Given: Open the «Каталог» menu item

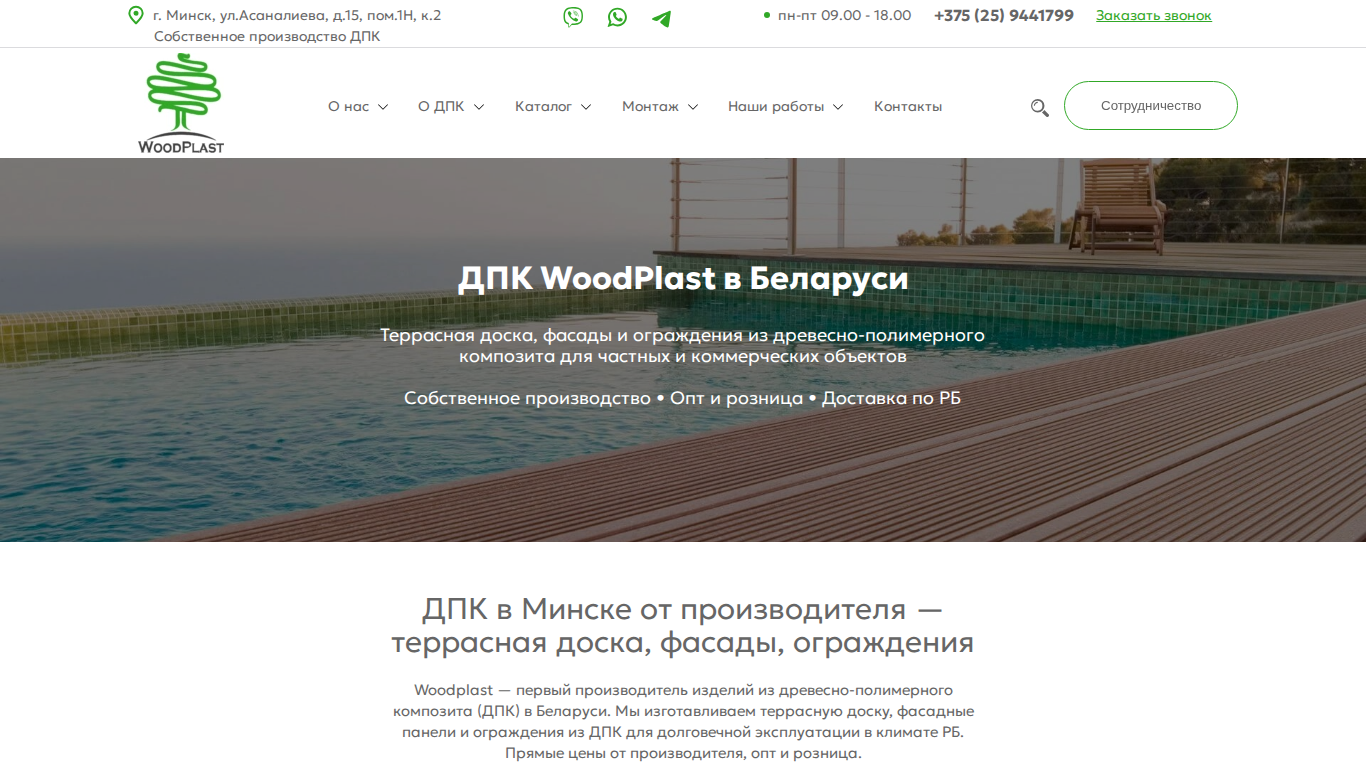Looking at the screenshot, I should pyautogui.click(x=543, y=106).
